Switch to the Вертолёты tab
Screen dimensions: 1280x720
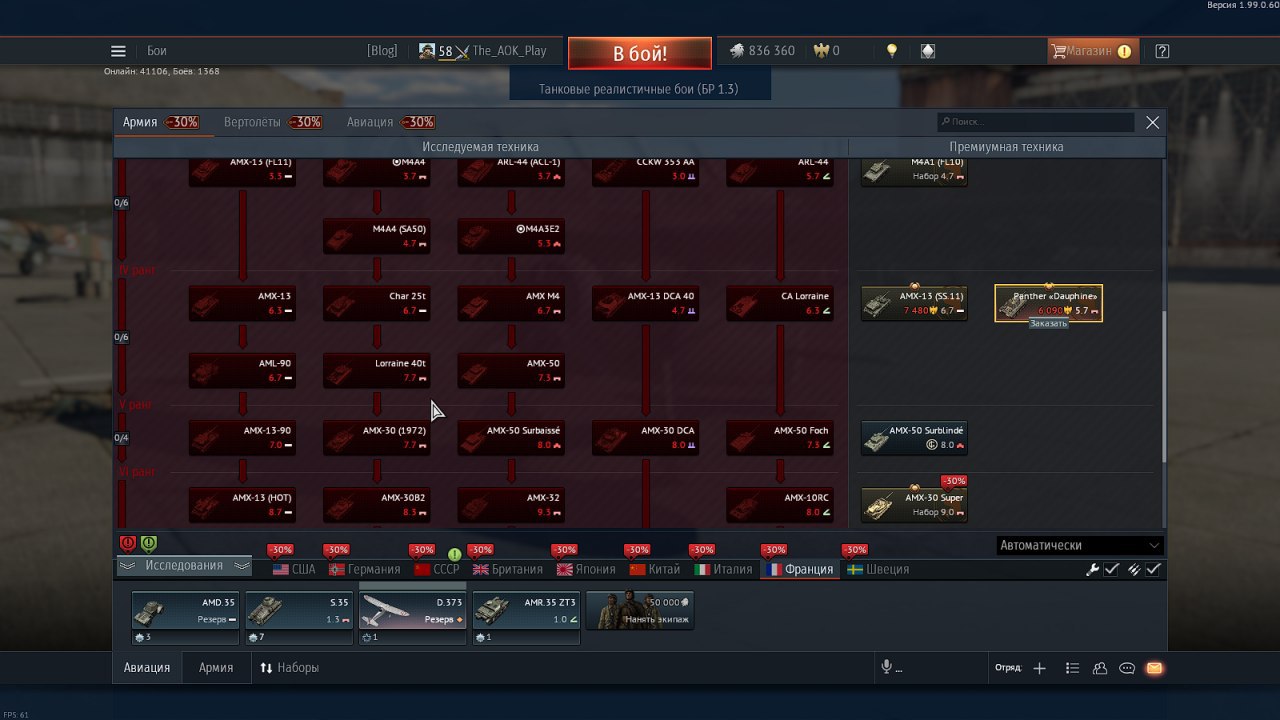click(272, 122)
